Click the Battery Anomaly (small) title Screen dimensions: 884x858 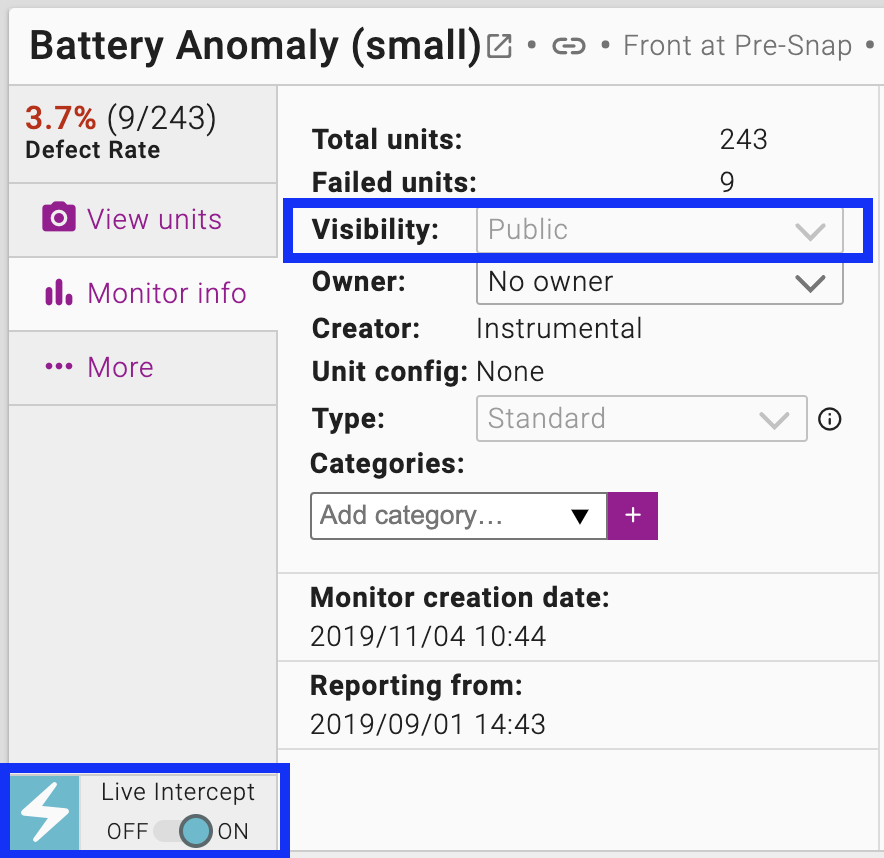click(256, 46)
